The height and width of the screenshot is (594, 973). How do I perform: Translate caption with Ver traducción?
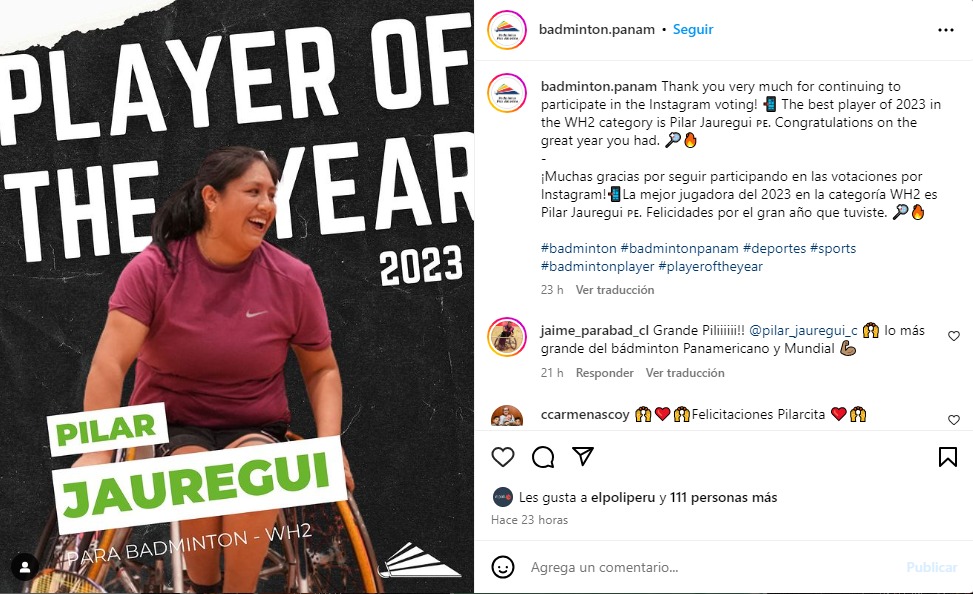(x=615, y=290)
